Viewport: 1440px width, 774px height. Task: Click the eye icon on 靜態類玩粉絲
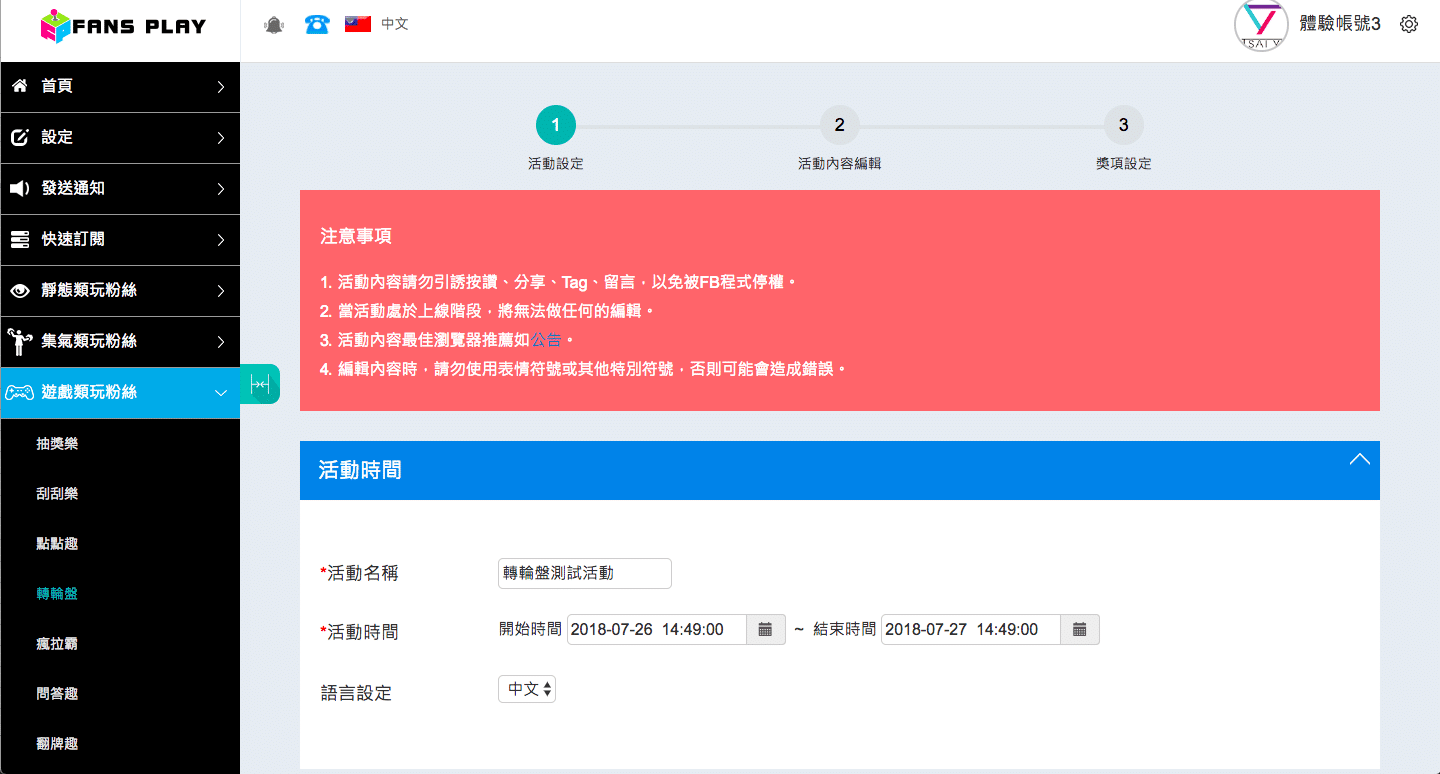pyautogui.click(x=21, y=290)
